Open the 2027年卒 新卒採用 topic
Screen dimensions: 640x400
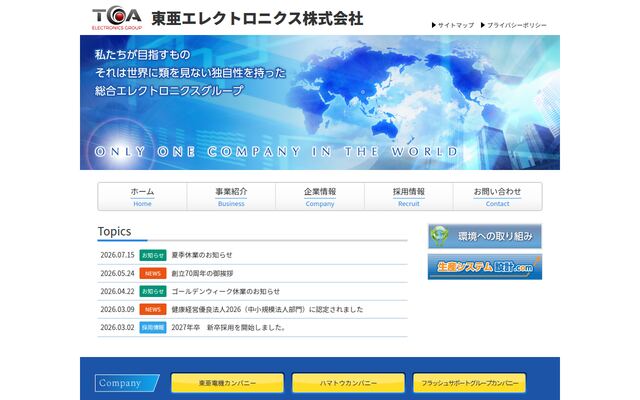point(229,327)
